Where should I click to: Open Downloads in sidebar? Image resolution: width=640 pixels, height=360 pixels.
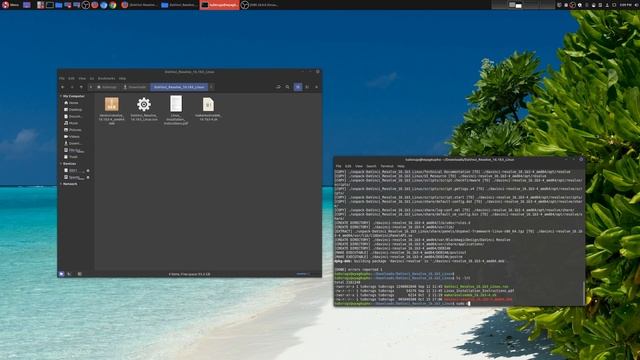pos(75,143)
